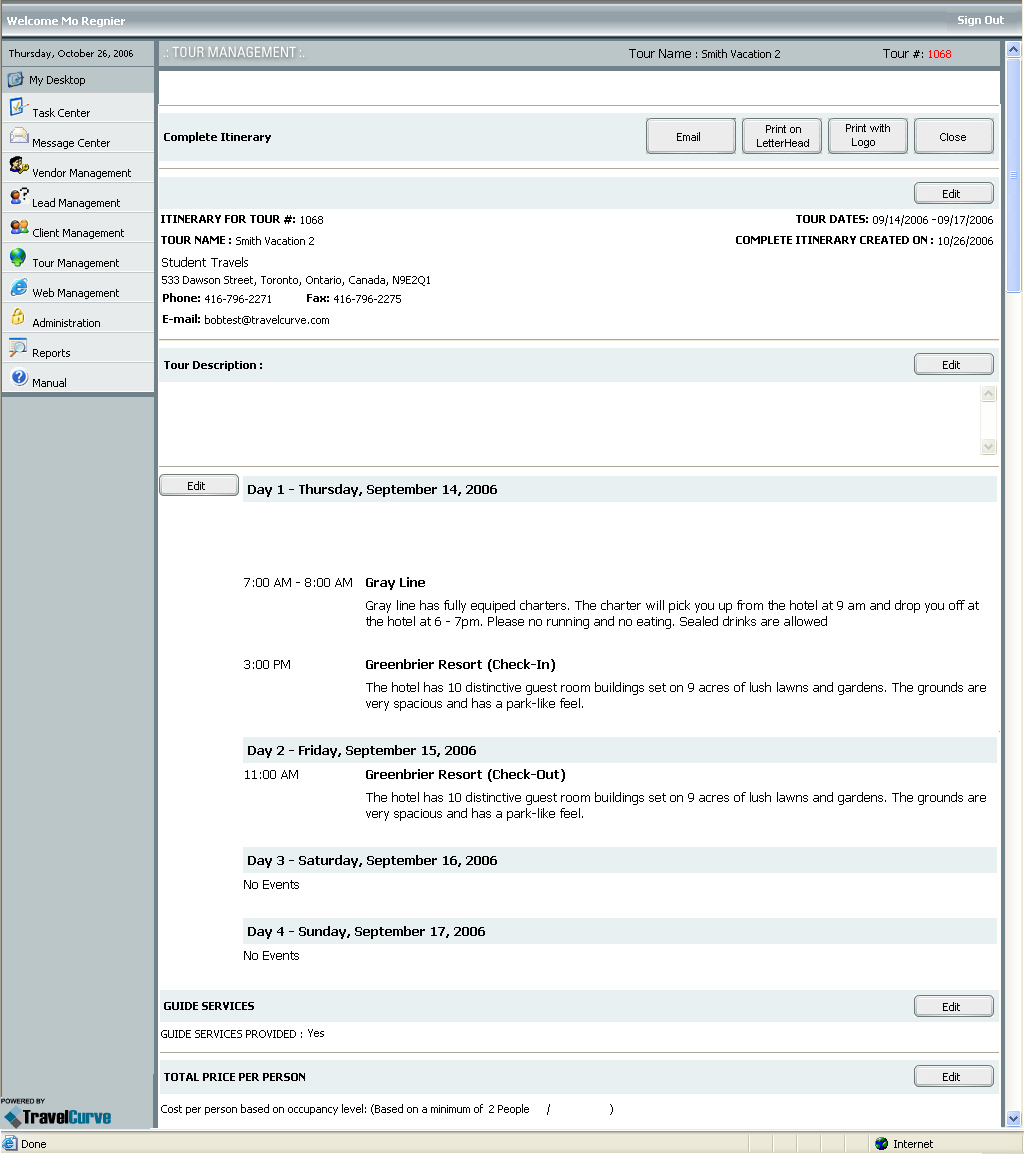Click the Vendor Management icon
The height and width of the screenshot is (1154, 1024).
19,166
